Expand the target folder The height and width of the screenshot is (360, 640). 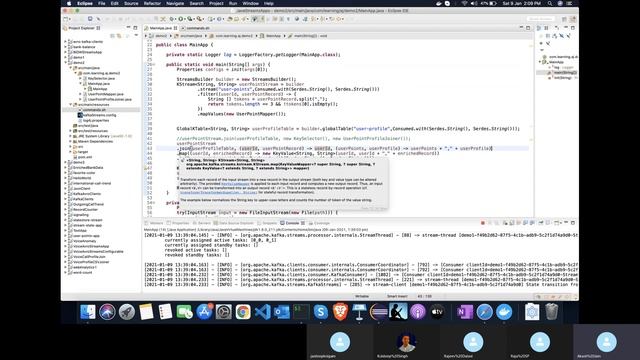pyautogui.click(x=70, y=151)
